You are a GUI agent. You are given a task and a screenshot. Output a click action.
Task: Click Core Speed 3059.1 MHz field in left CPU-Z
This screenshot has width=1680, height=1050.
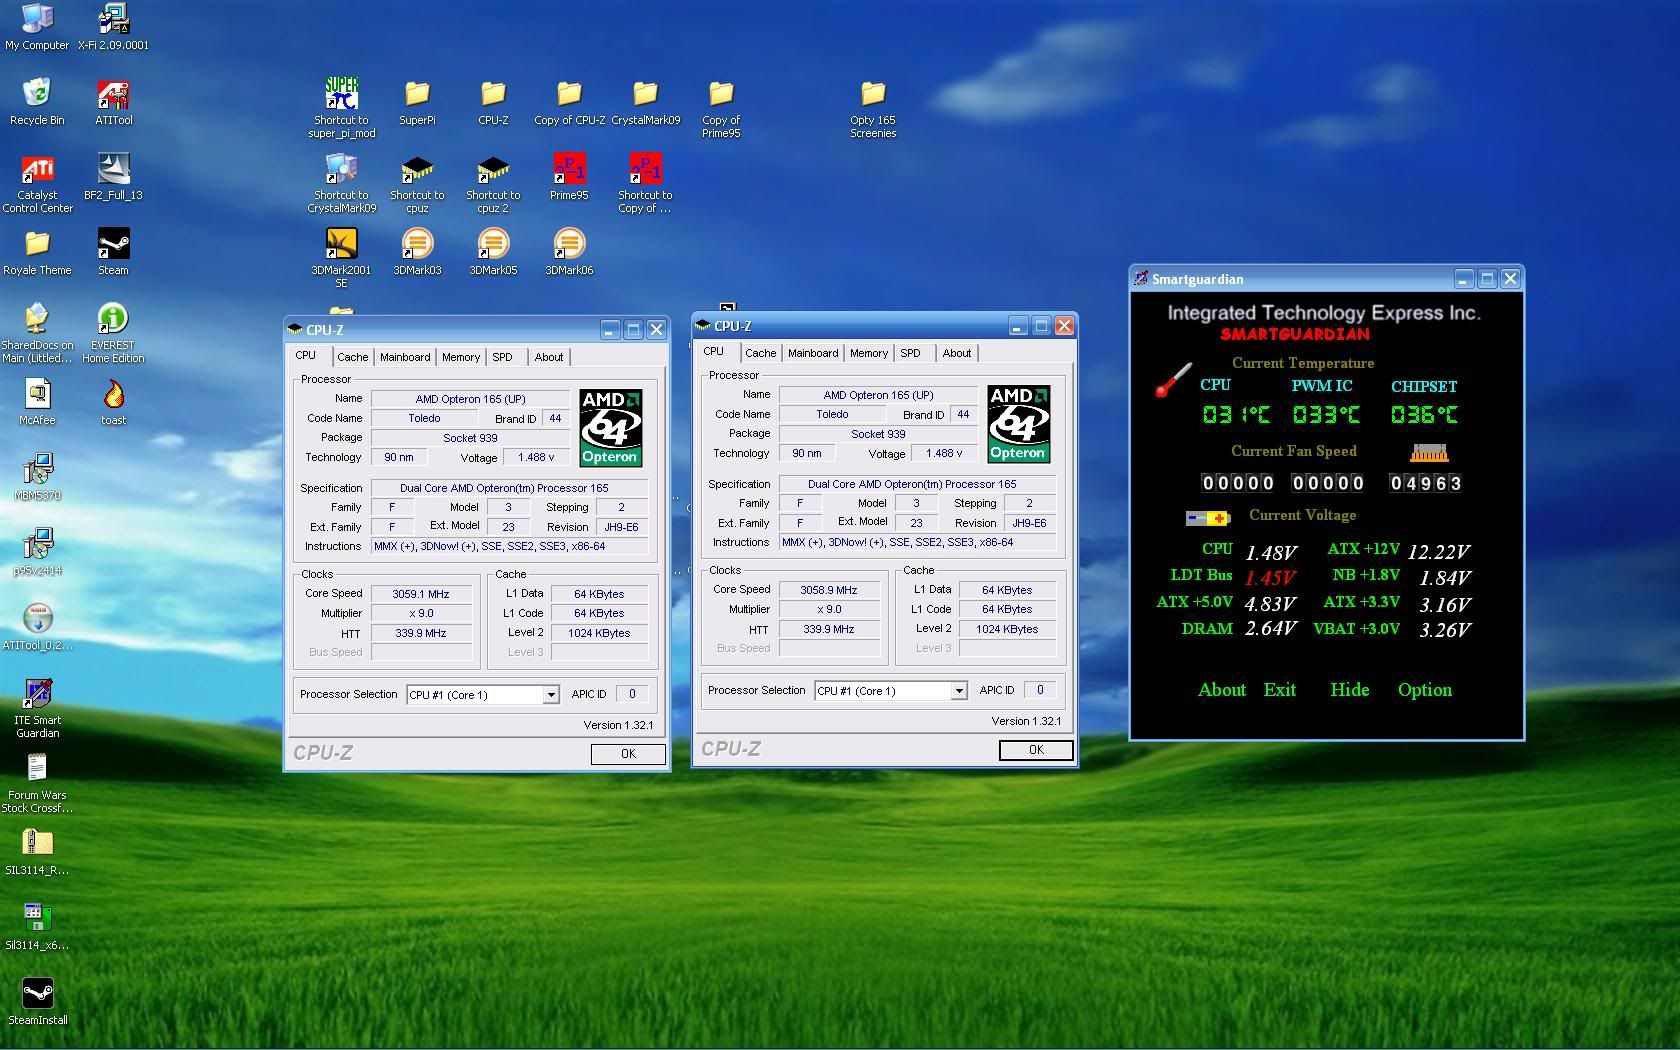[x=421, y=594]
